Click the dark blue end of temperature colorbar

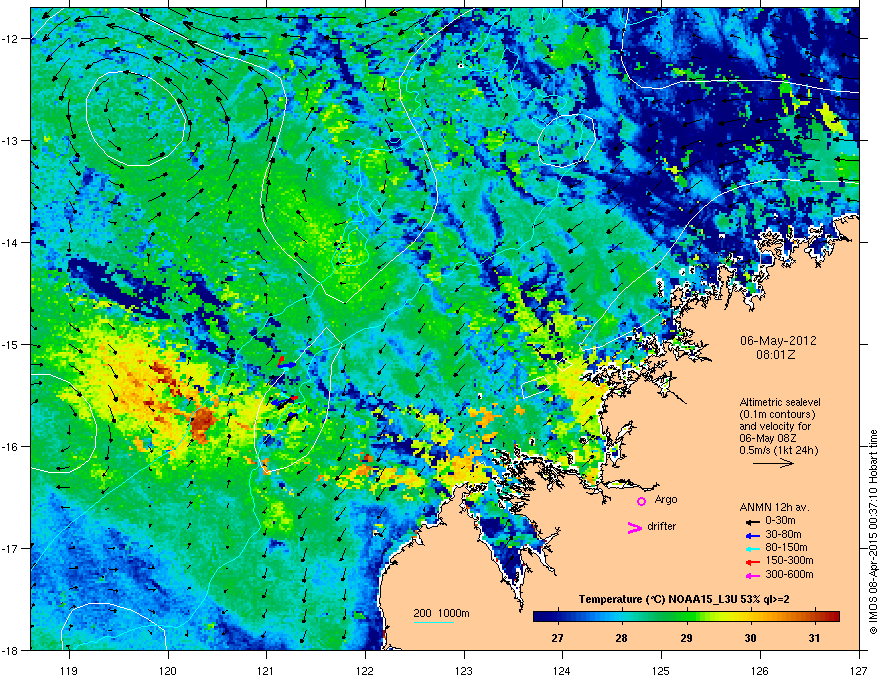click(540, 617)
